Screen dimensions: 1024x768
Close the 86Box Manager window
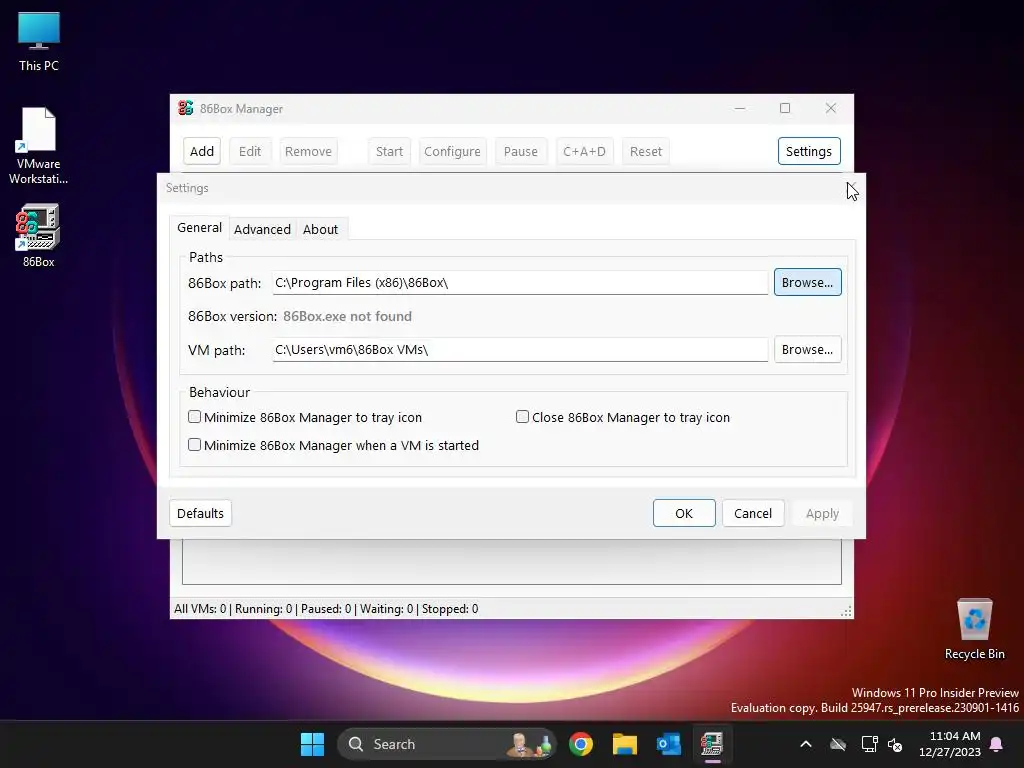[831, 108]
